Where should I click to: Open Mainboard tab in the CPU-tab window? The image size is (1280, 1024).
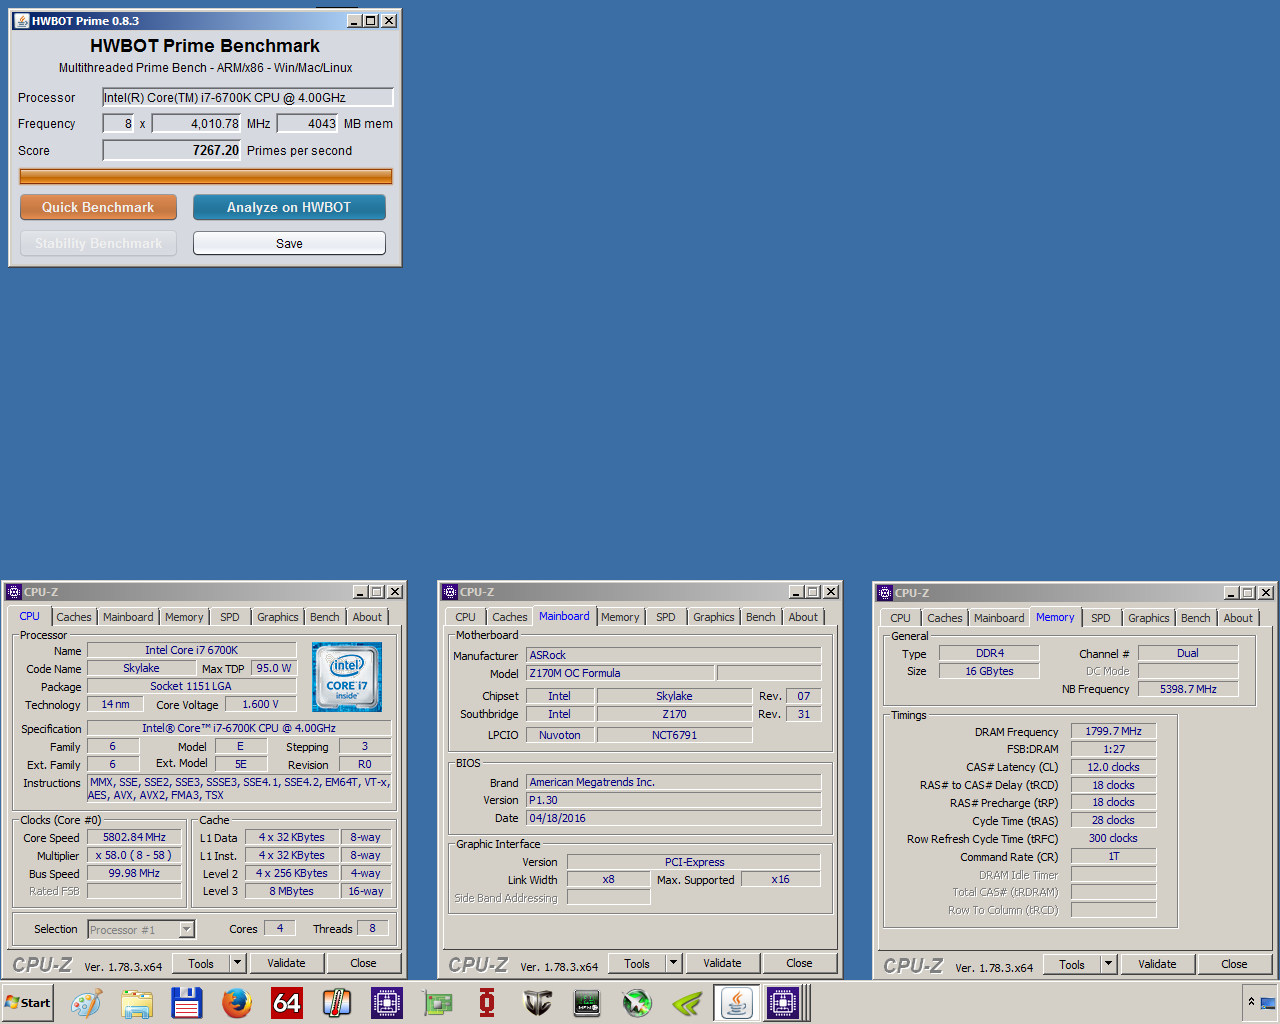tap(128, 617)
